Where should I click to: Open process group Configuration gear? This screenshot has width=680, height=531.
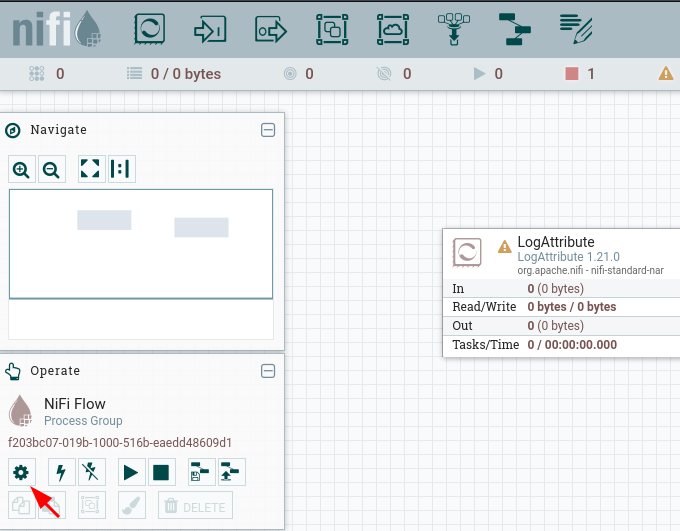pyautogui.click(x=21, y=472)
